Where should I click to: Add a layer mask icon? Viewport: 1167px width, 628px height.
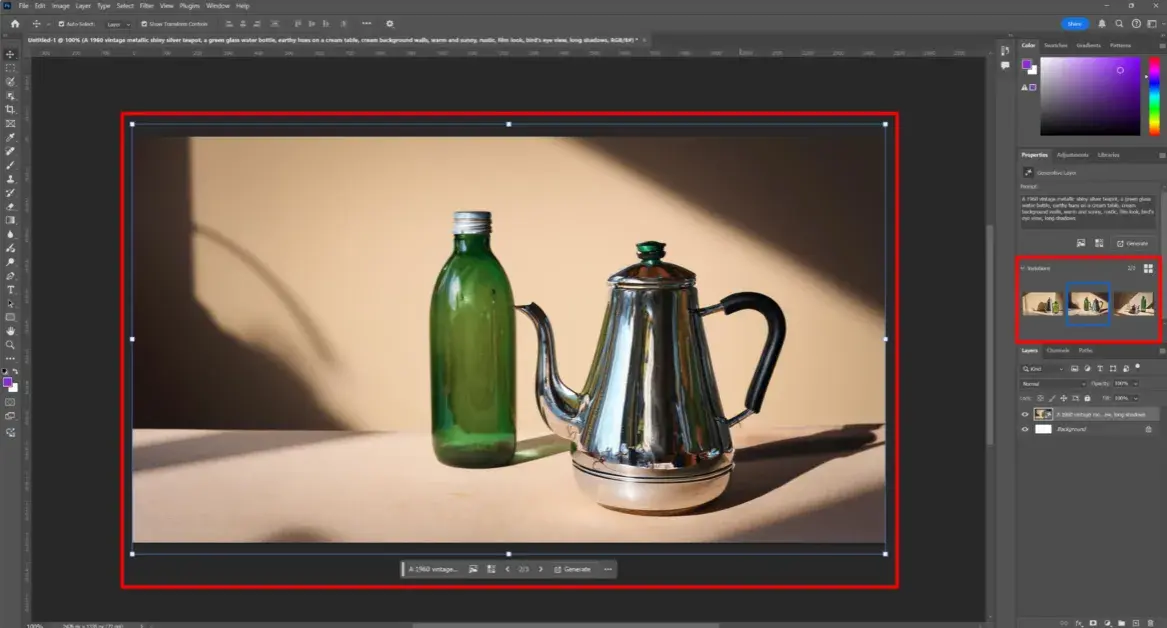1093,623
